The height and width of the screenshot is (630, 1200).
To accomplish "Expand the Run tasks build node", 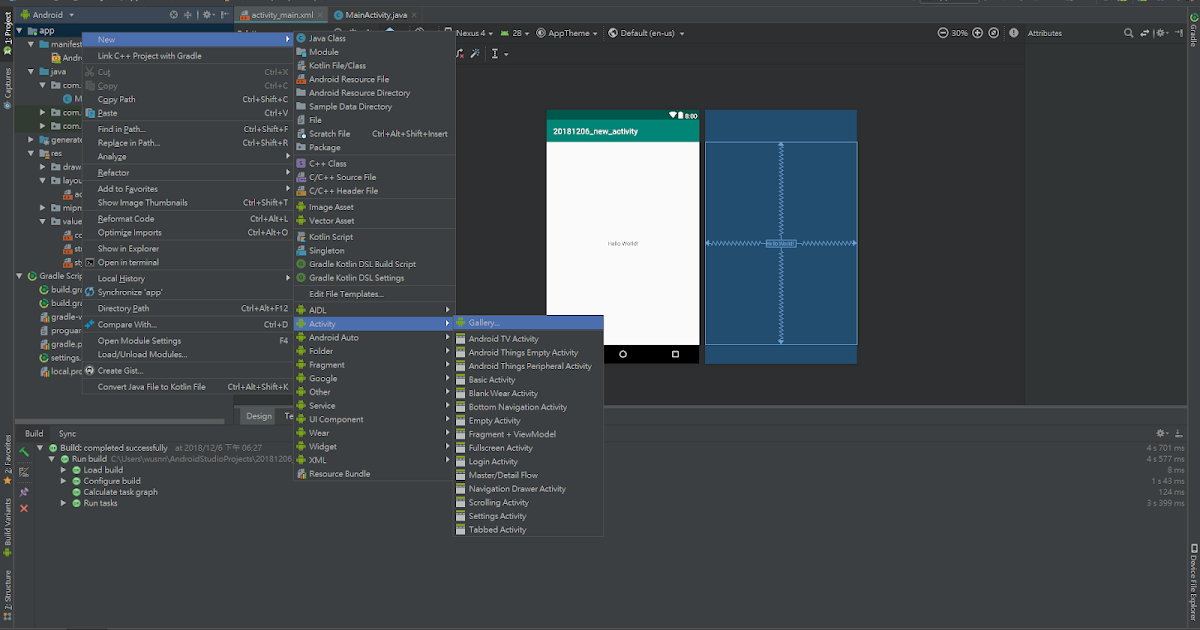I will [62, 503].
